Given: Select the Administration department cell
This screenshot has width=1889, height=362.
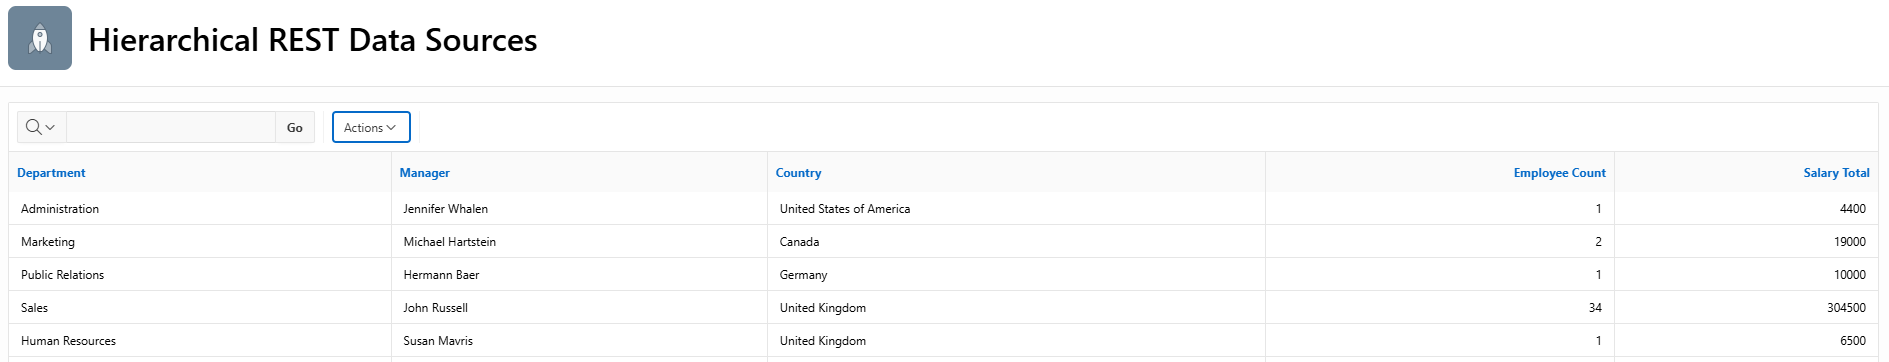Looking at the screenshot, I should 200,209.
